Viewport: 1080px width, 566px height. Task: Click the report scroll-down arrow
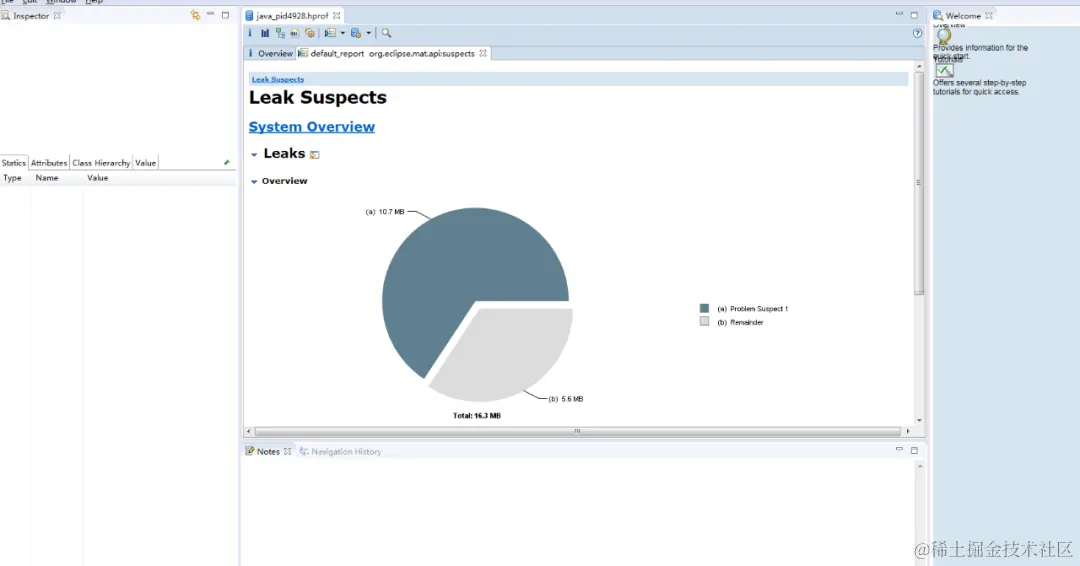(919, 420)
